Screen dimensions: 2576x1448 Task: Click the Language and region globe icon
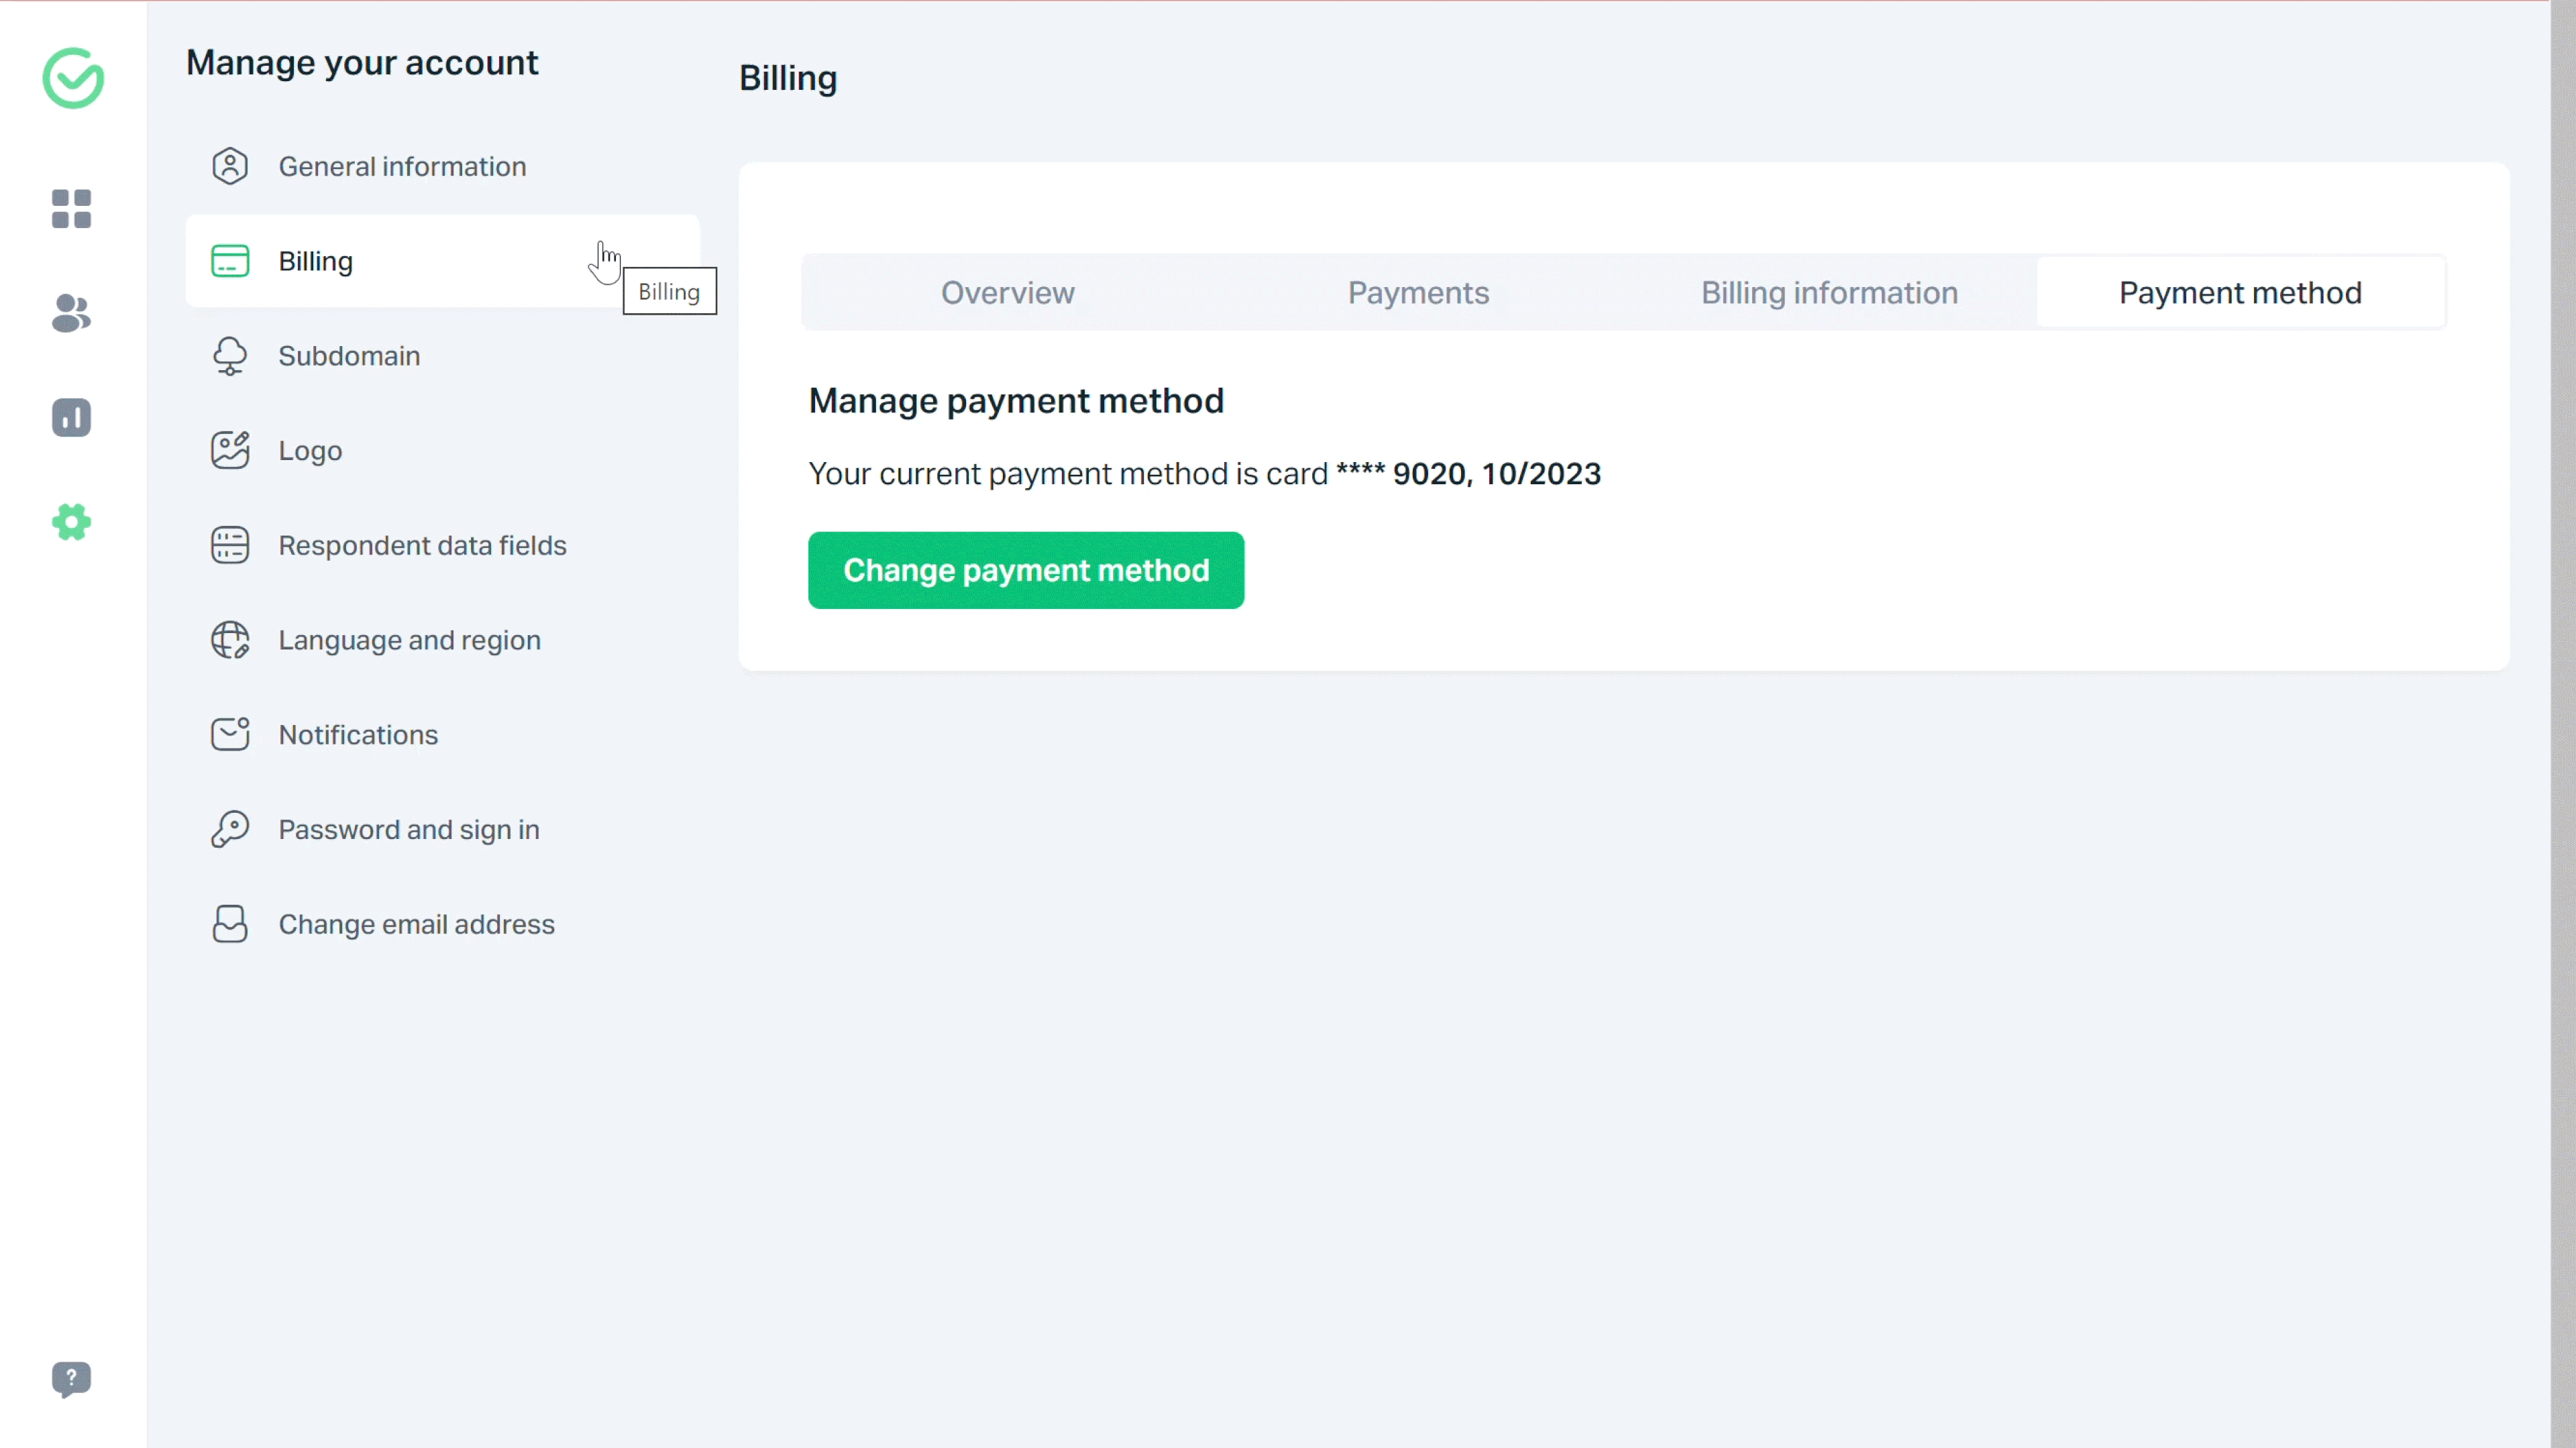point(230,640)
